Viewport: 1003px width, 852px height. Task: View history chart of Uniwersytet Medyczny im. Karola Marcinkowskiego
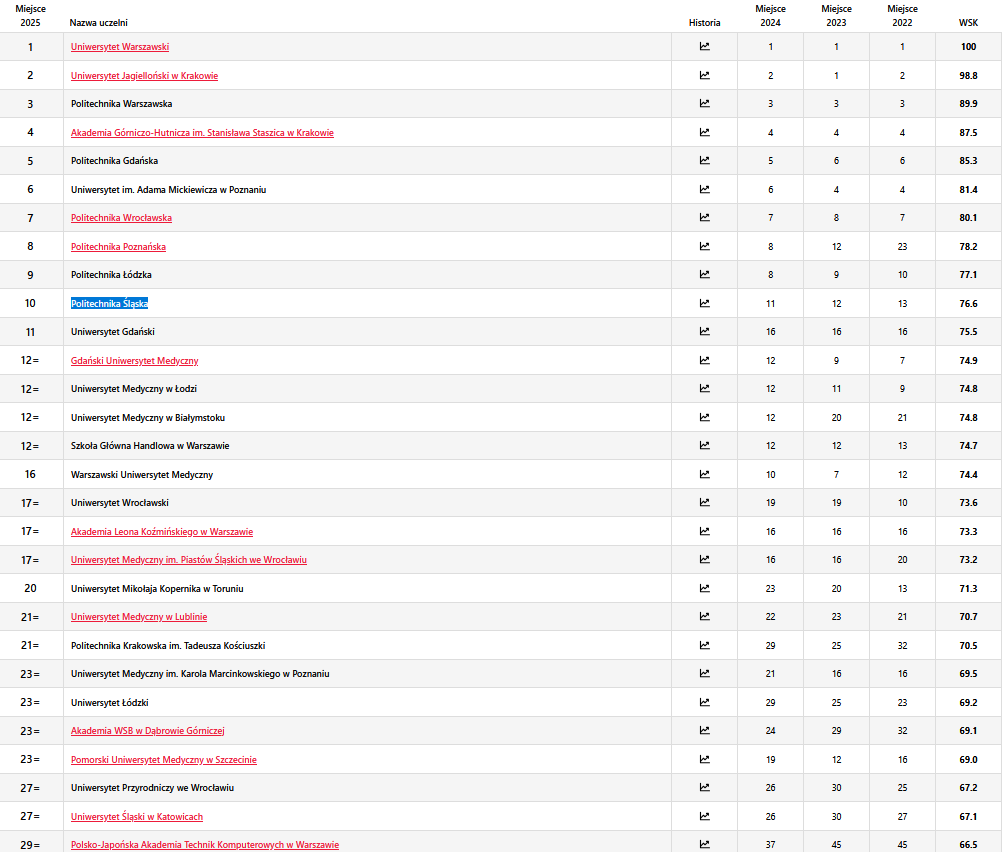pyautogui.click(x=704, y=673)
